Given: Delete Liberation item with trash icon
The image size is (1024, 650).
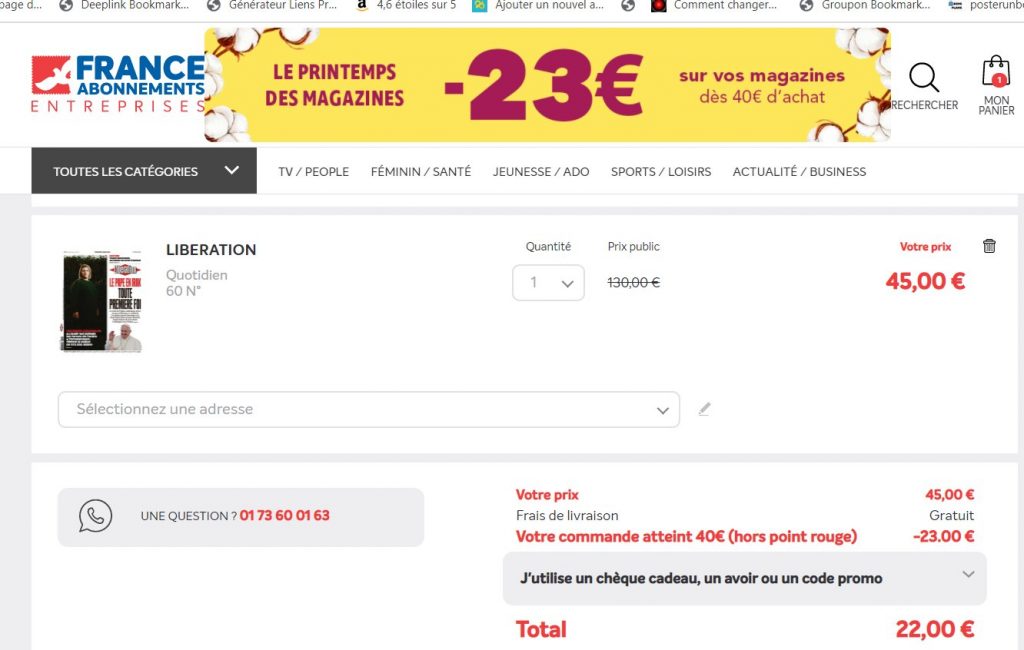Looking at the screenshot, I should coord(989,246).
